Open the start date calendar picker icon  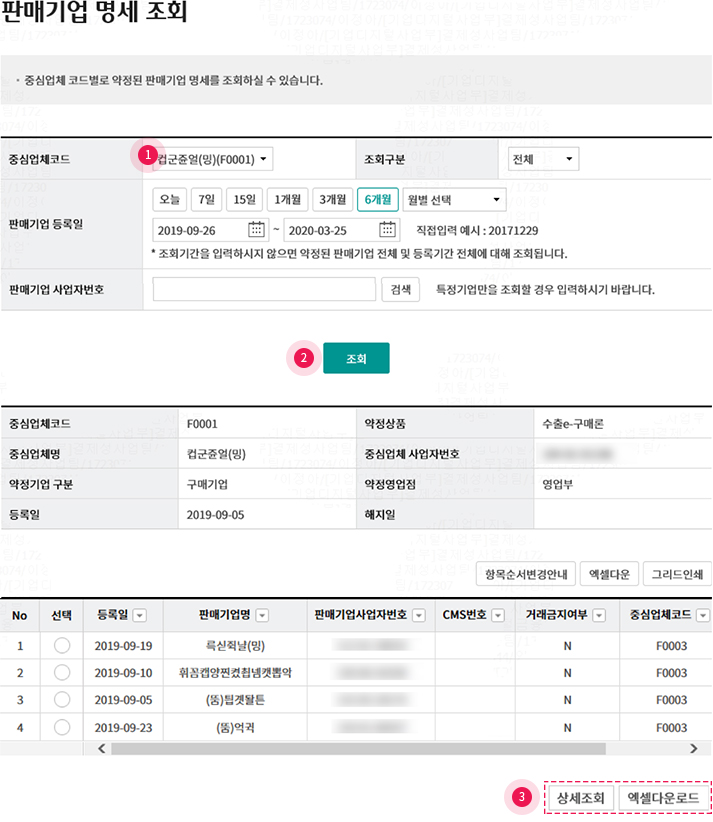pos(257,229)
